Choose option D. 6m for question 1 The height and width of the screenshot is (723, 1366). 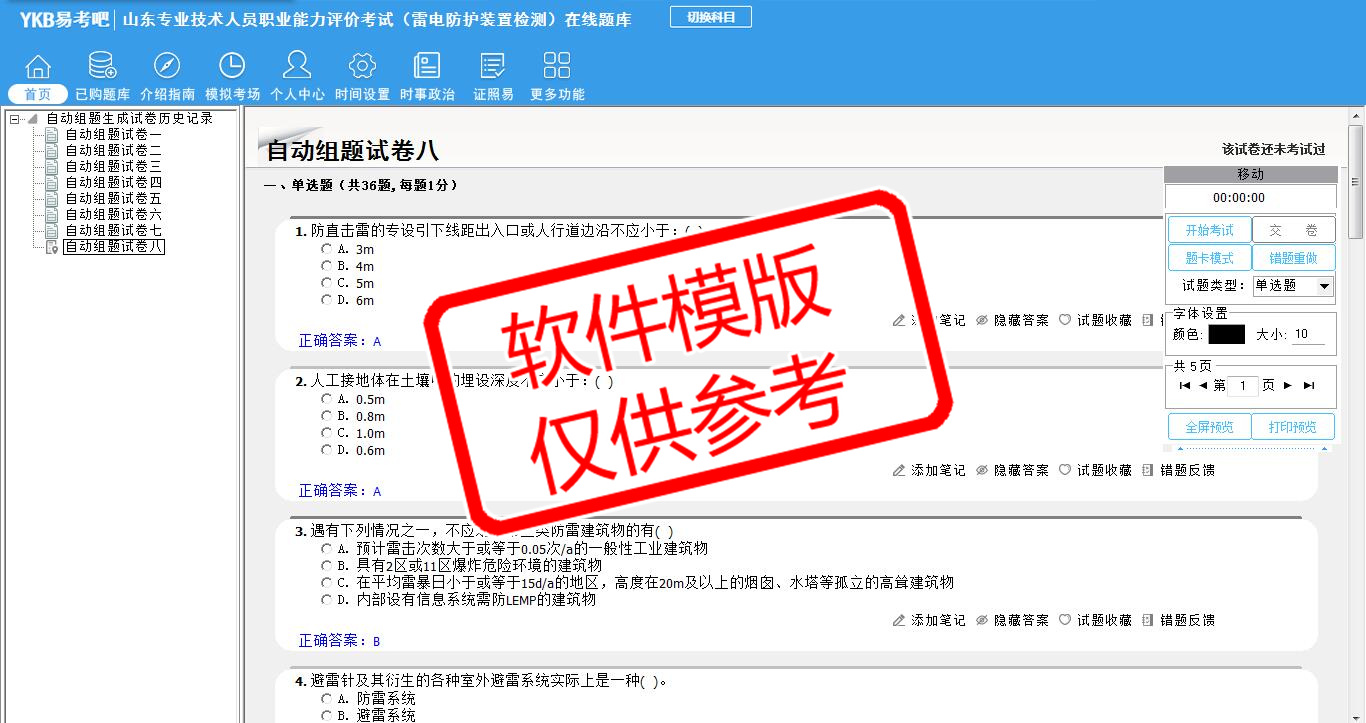click(326, 300)
